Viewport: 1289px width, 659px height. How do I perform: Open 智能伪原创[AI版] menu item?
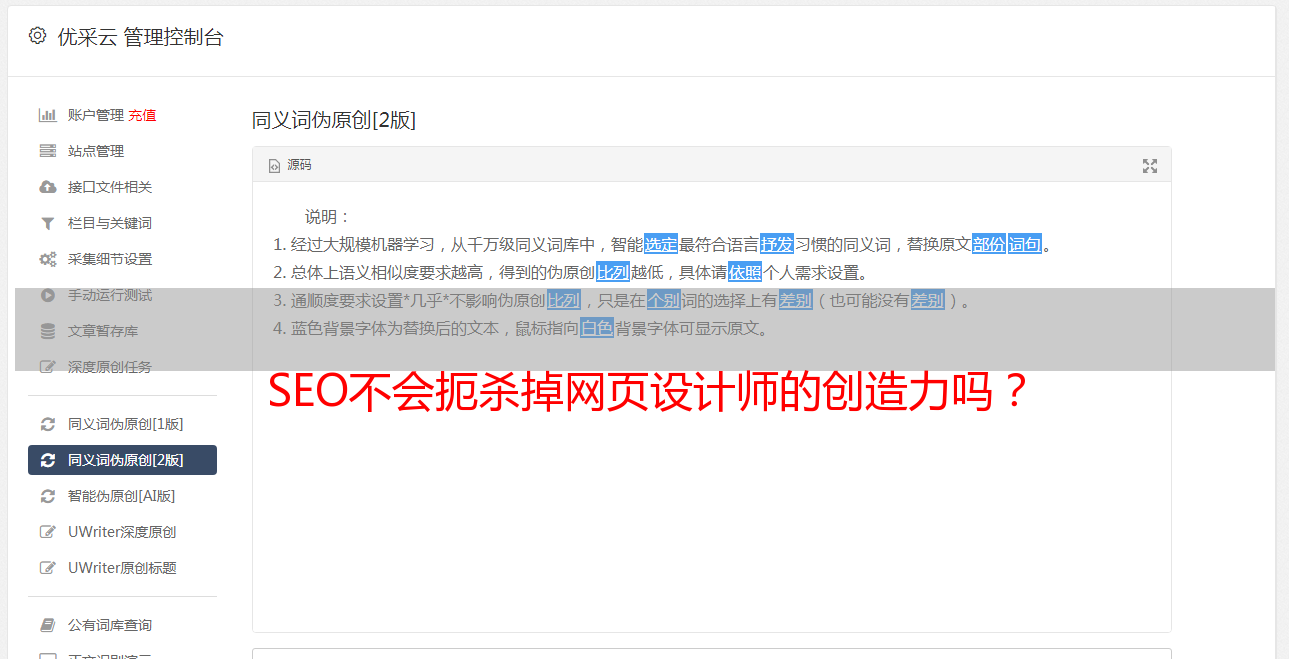122,496
